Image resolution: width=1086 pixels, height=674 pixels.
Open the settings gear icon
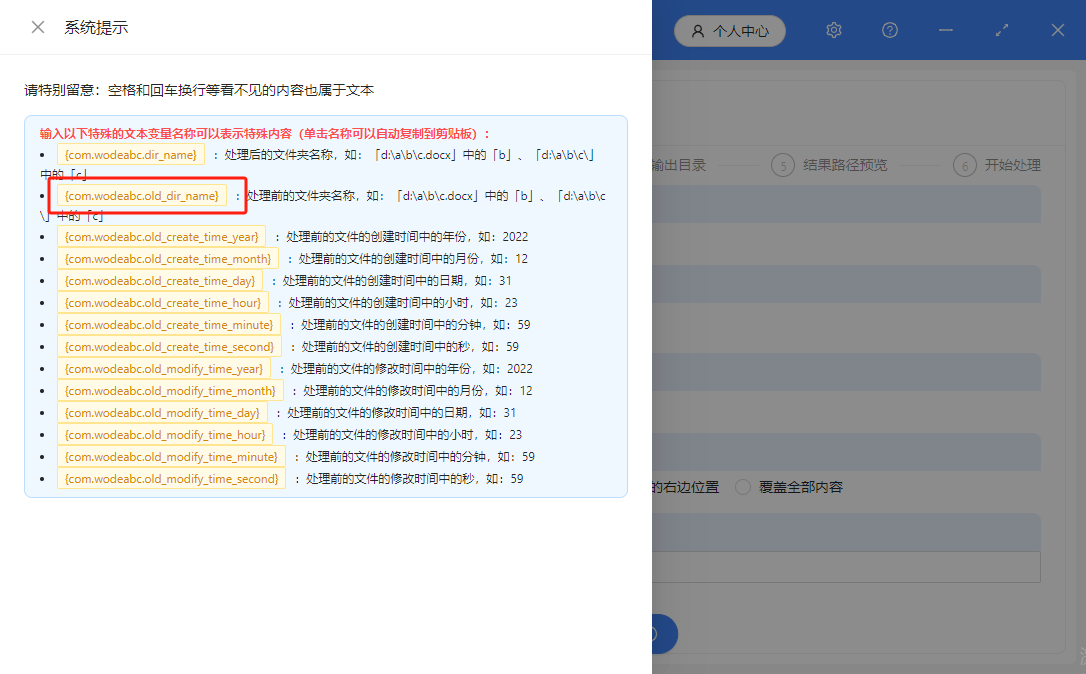pyautogui.click(x=833, y=30)
